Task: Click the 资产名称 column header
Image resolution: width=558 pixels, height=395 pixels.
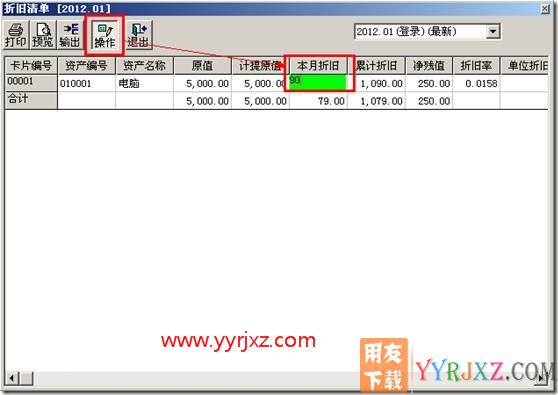Action: pyautogui.click(x=144, y=65)
